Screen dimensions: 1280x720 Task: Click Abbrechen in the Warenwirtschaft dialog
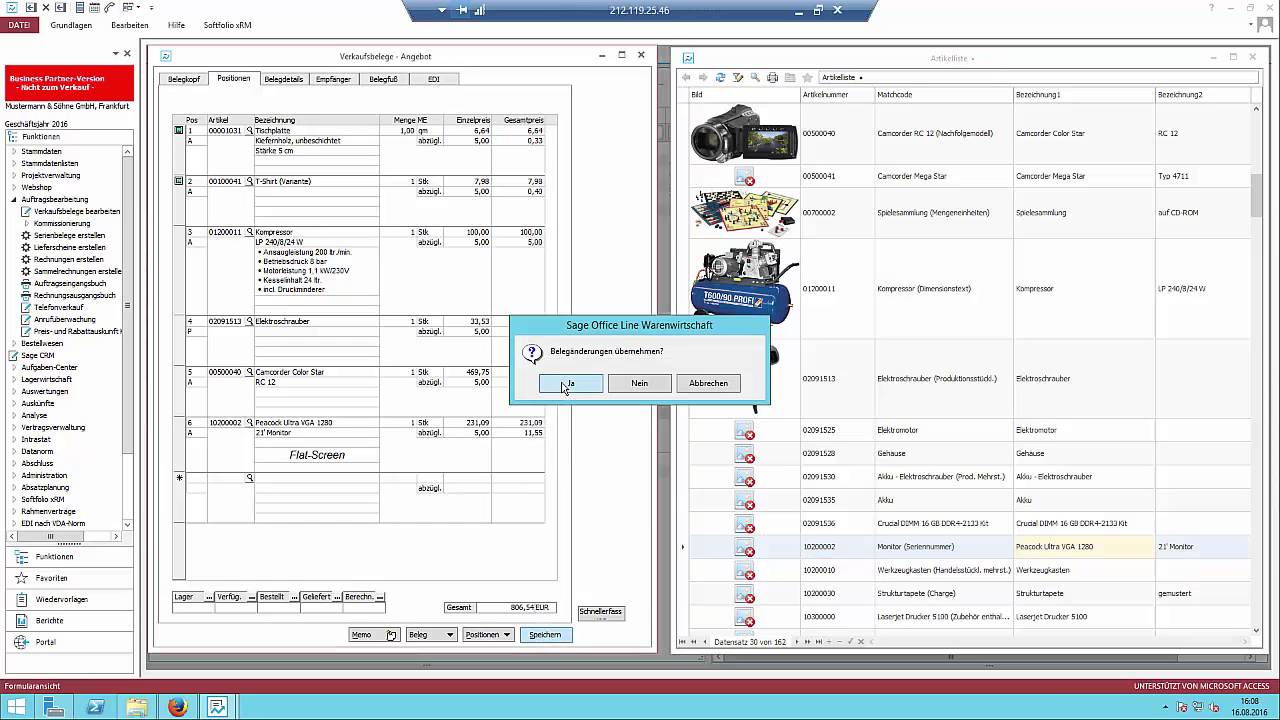(x=708, y=383)
